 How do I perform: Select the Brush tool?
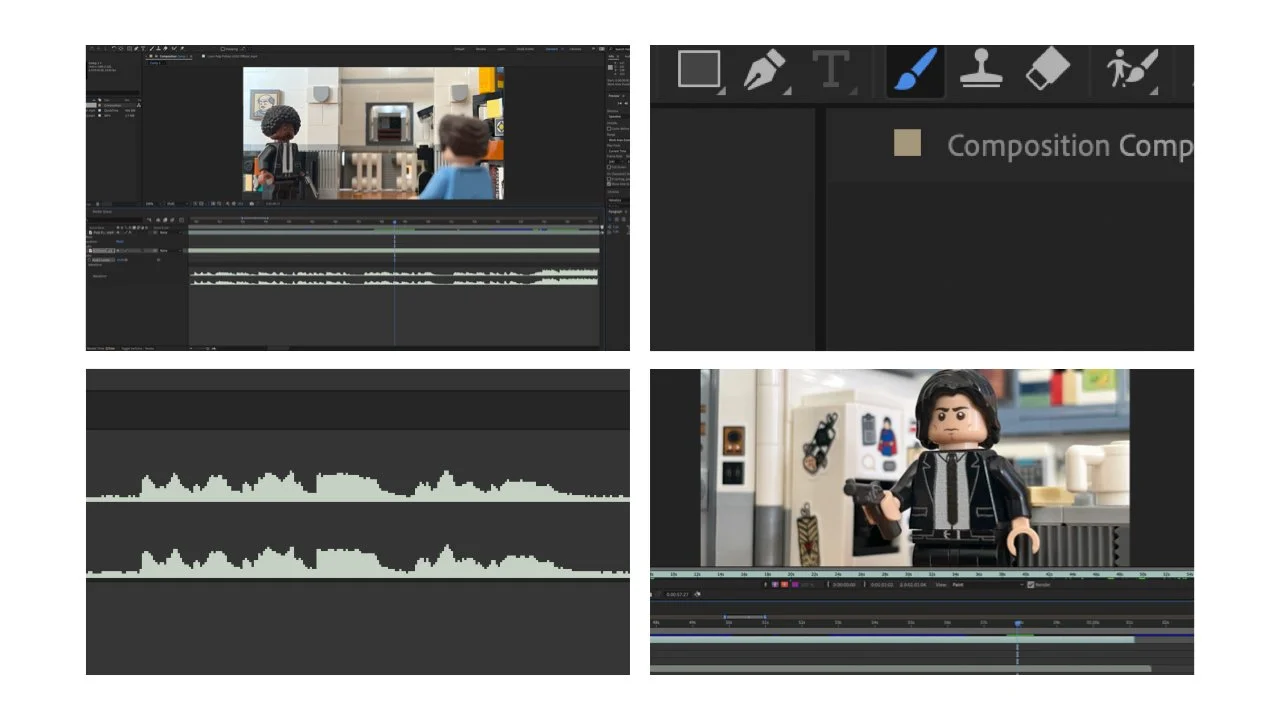pyautogui.click(x=915, y=70)
